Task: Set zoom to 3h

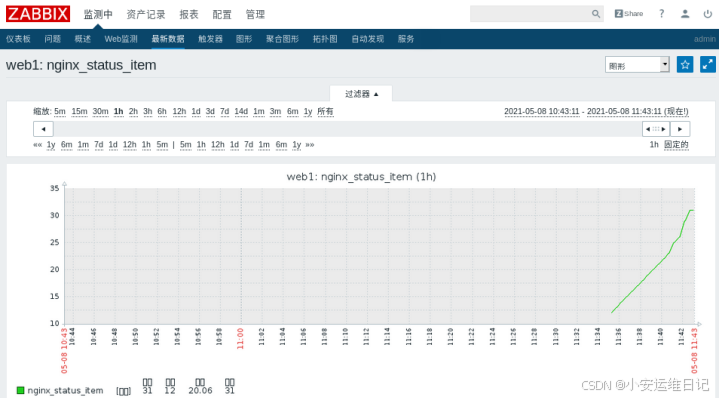Action: tap(147, 112)
